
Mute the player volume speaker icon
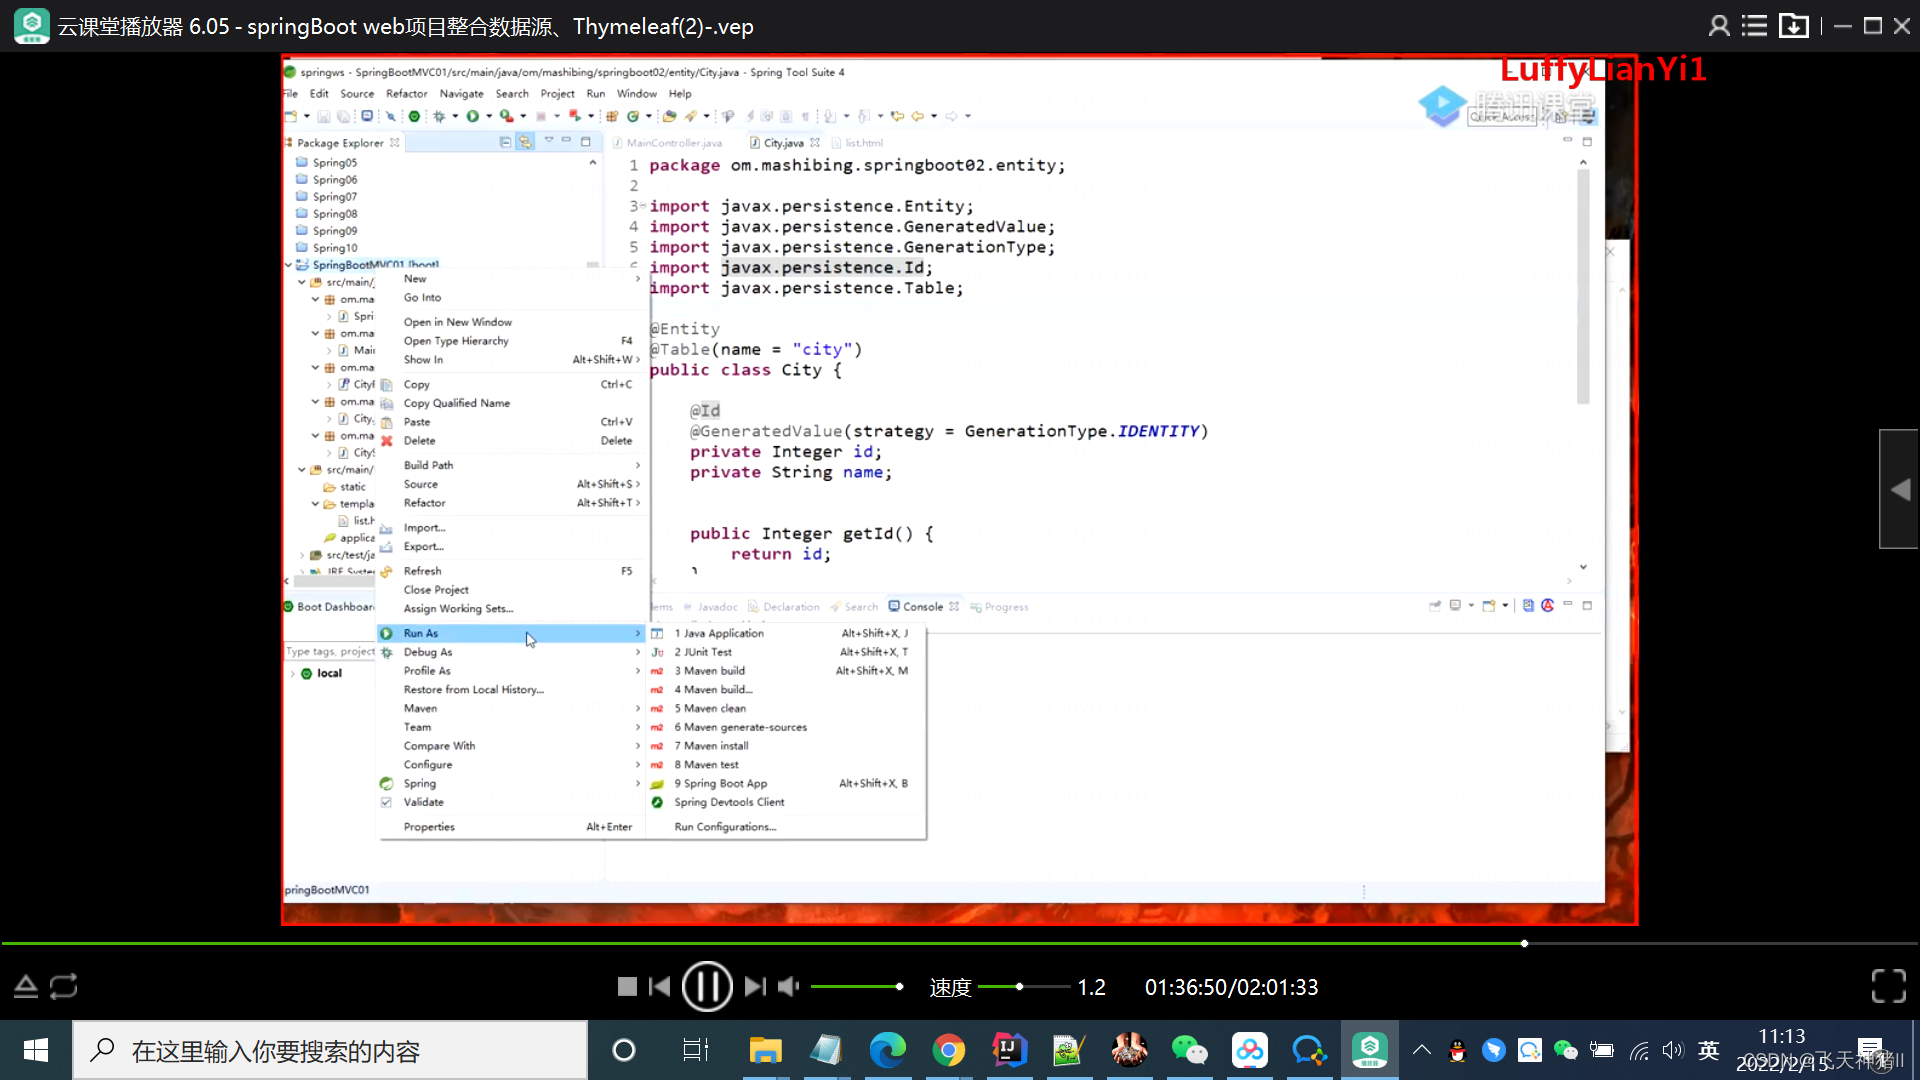788,987
